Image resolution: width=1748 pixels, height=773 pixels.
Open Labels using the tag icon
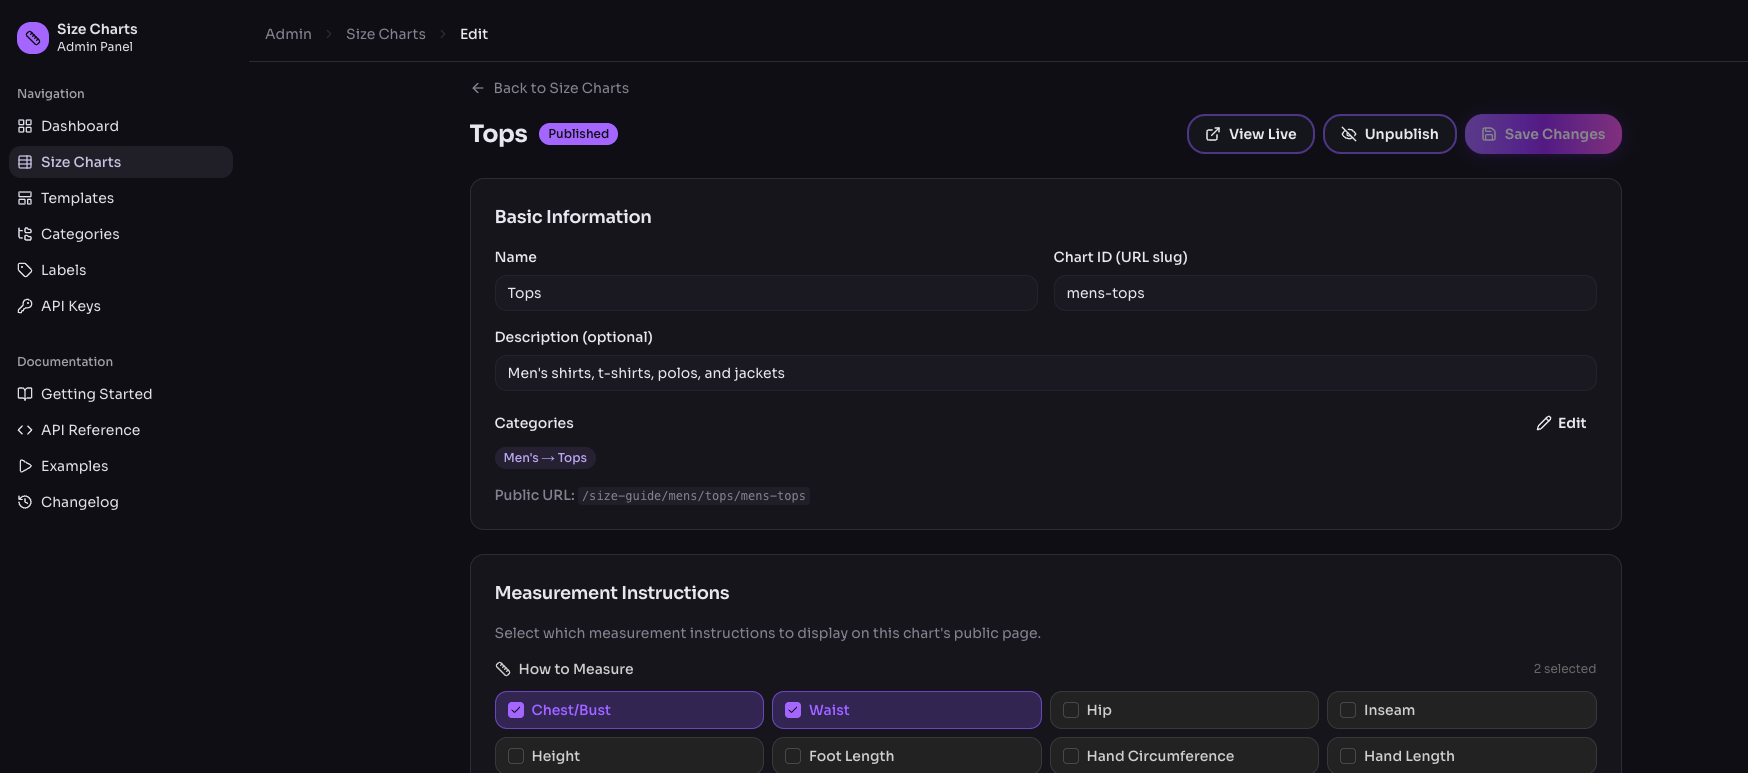point(25,270)
